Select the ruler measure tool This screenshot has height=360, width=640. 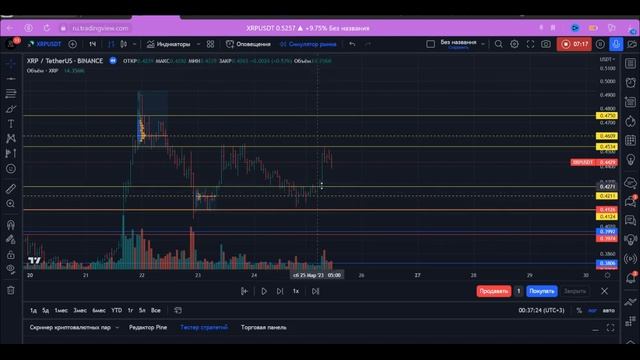pyautogui.click(x=11, y=189)
